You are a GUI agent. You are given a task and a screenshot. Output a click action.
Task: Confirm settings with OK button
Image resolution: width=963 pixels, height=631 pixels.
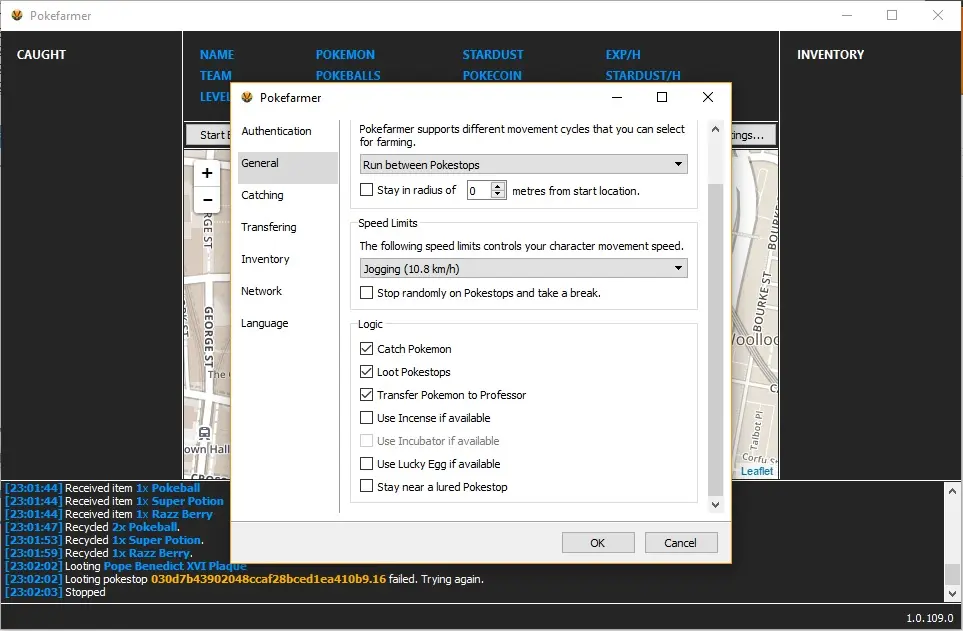tap(597, 543)
